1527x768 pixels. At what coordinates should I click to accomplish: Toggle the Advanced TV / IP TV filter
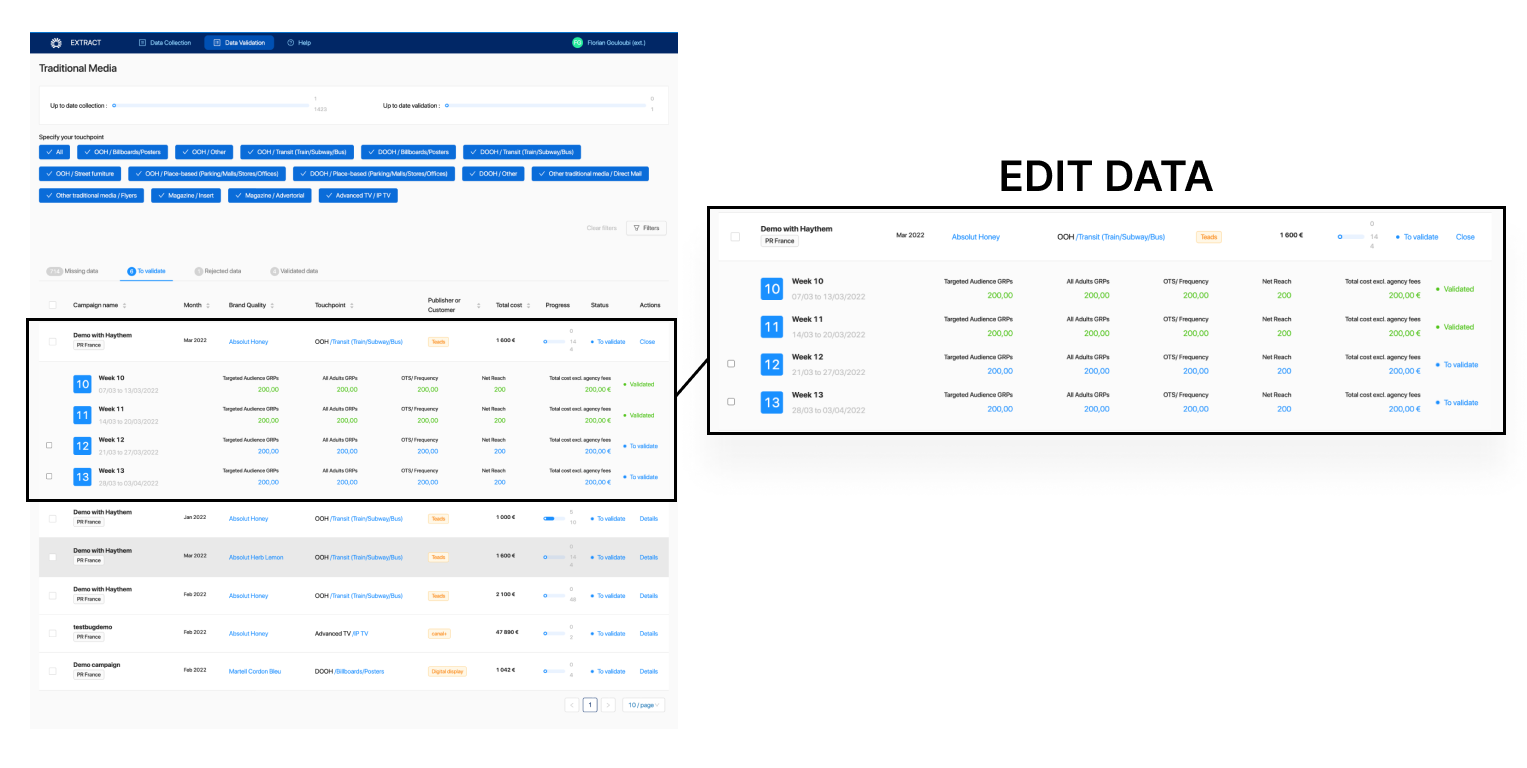coord(358,195)
